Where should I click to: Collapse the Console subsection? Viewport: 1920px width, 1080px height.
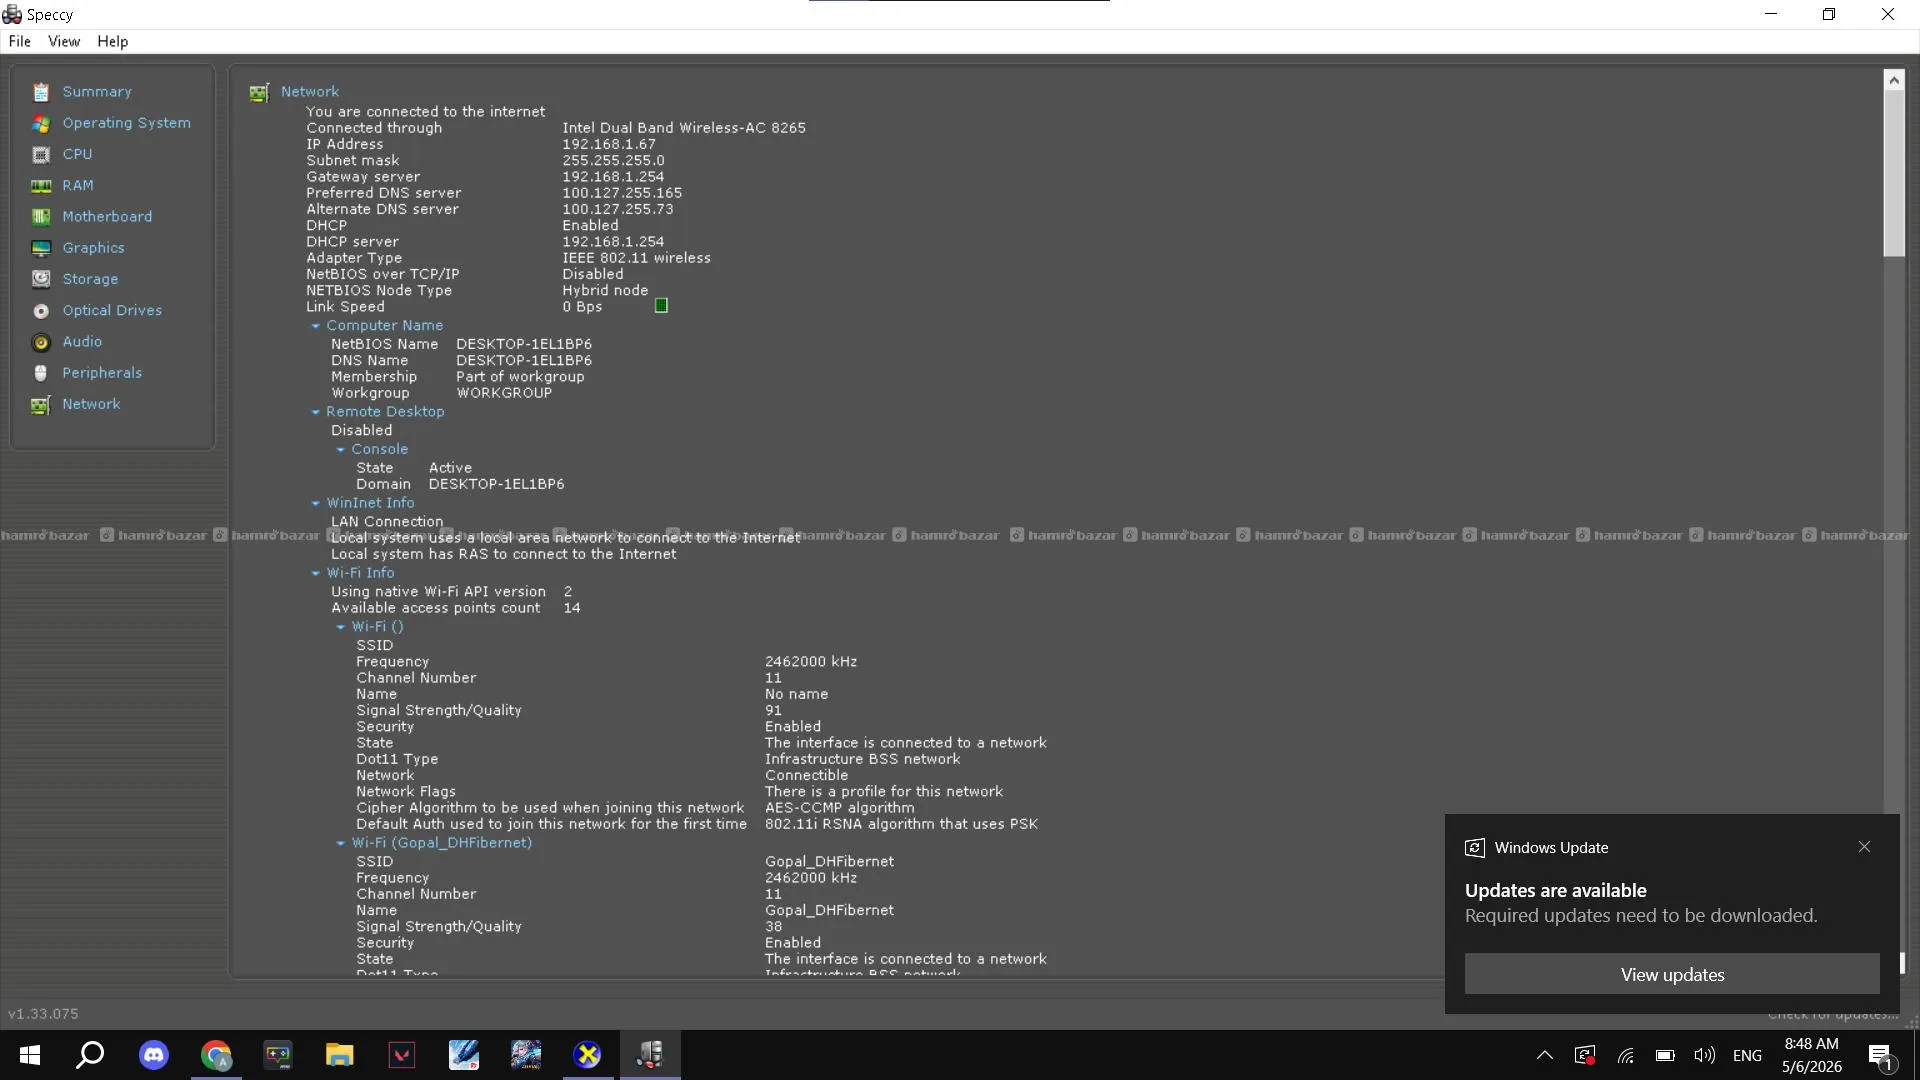coord(341,450)
